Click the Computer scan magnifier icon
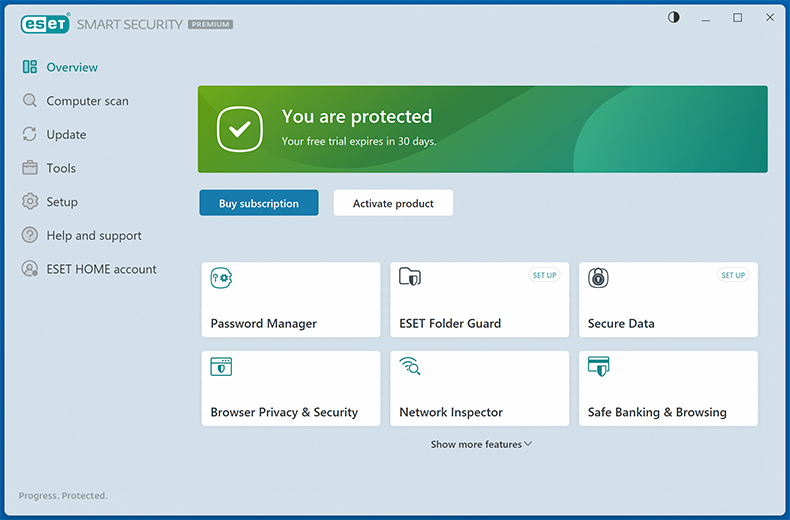The width and height of the screenshot is (790, 520). coord(30,100)
